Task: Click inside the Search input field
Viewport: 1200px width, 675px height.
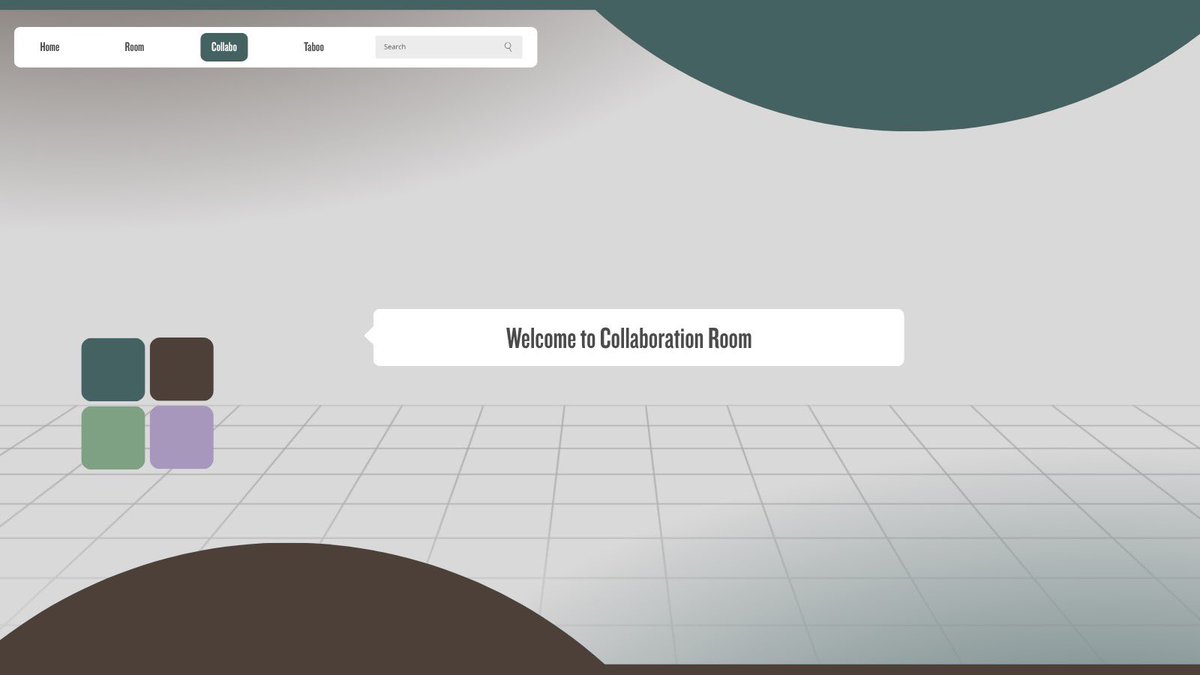Action: tap(449, 47)
